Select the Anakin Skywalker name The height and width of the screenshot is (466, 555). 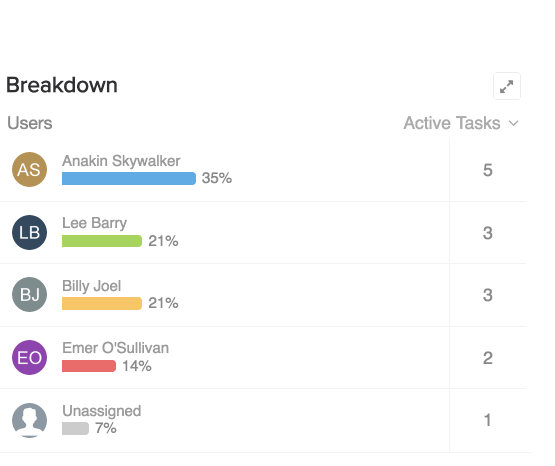click(x=121, y=161)
